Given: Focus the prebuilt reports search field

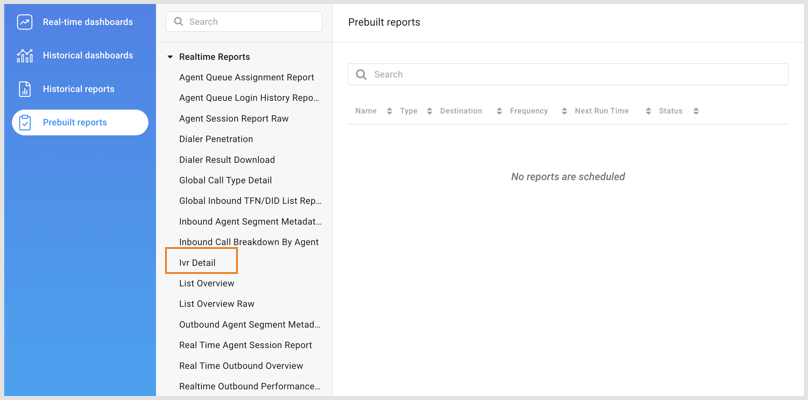Looking at the screenshot, I should click(575, 75).
